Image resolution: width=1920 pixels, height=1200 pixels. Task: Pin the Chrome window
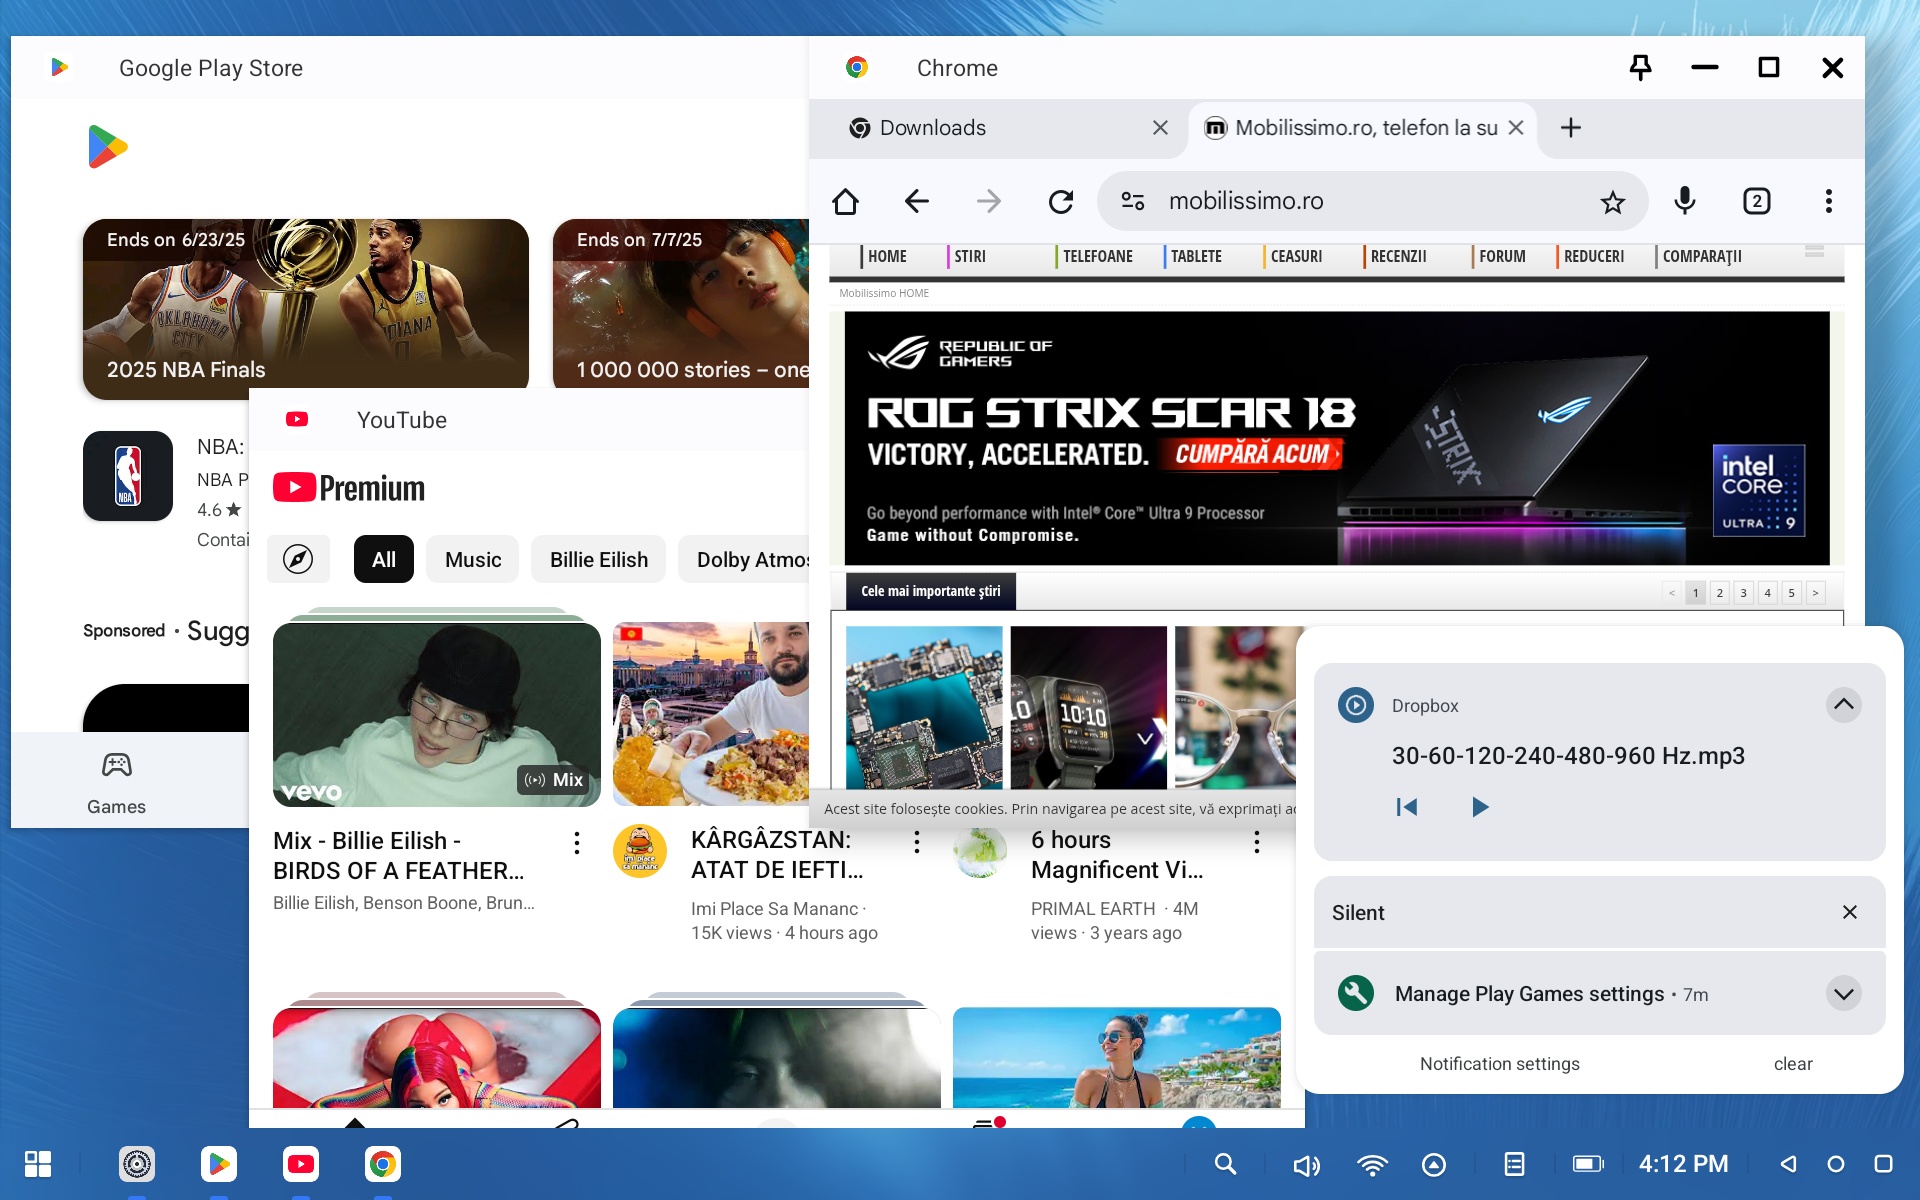click(1640, 67)
